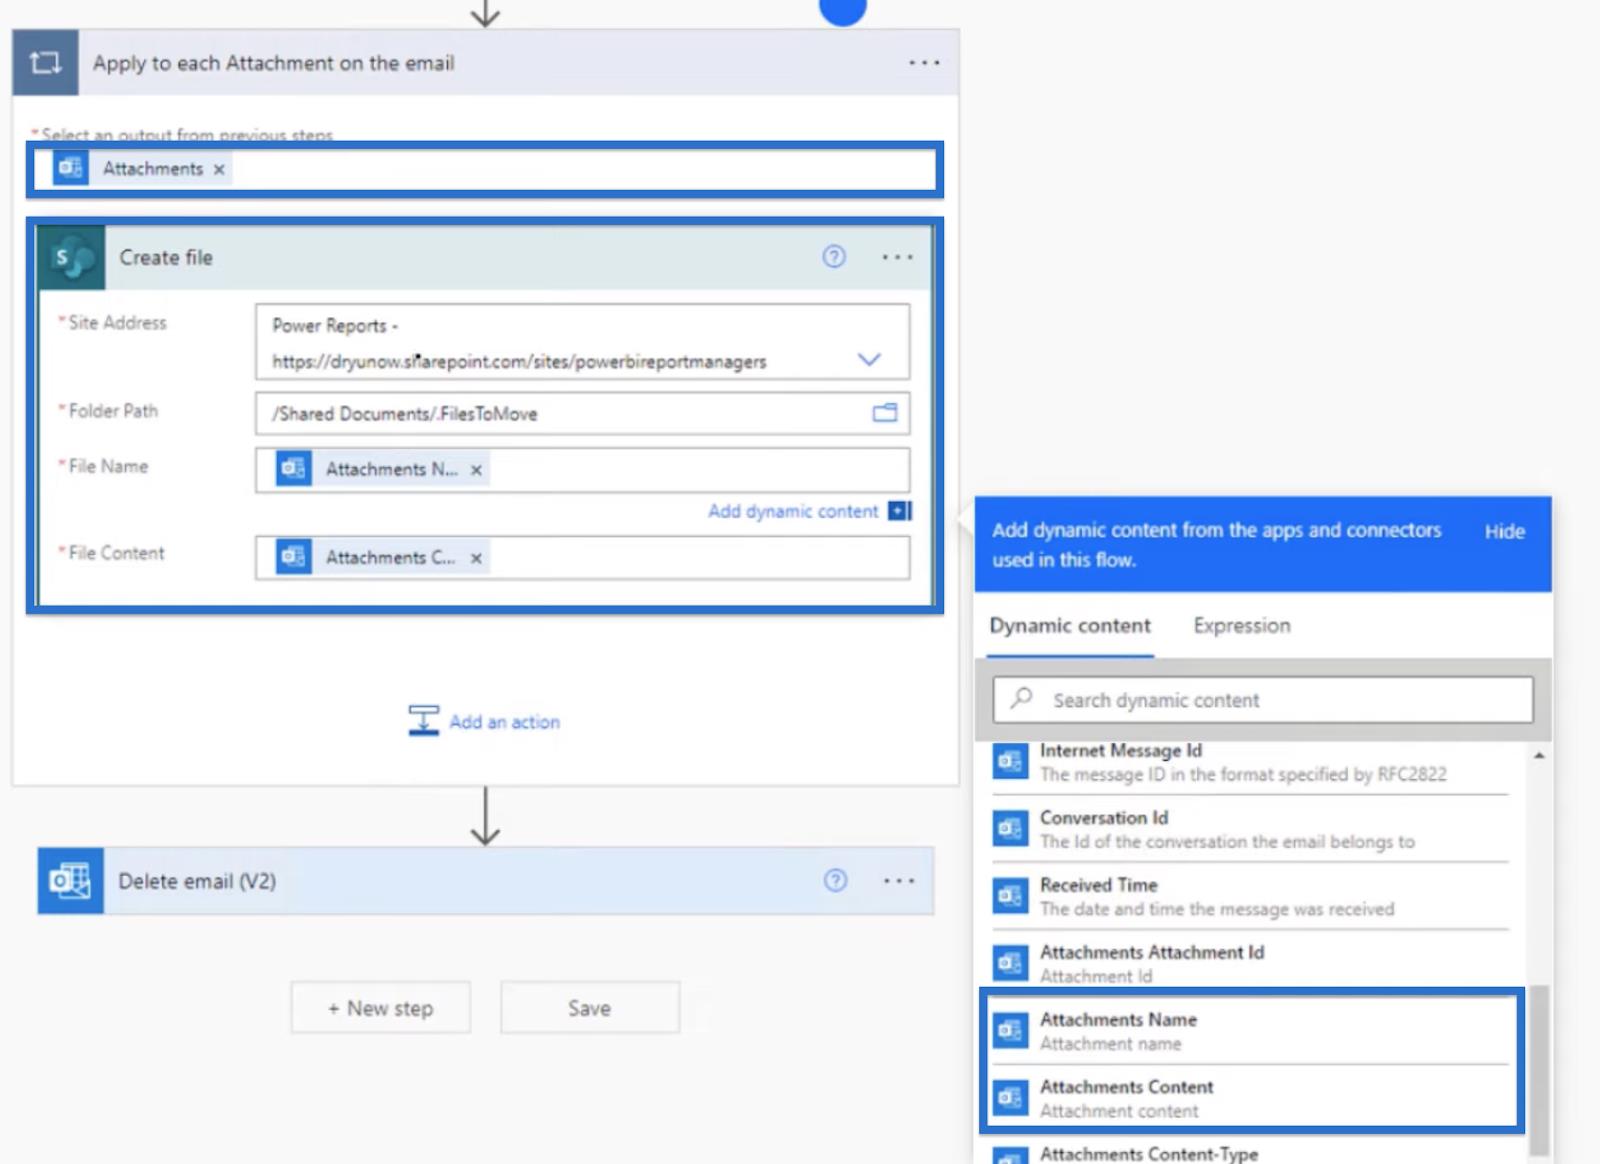Click the Search dynamic content field
Image resolution: width=1600 pixels, height=1164 pixels.
(x=1263, y=700)
